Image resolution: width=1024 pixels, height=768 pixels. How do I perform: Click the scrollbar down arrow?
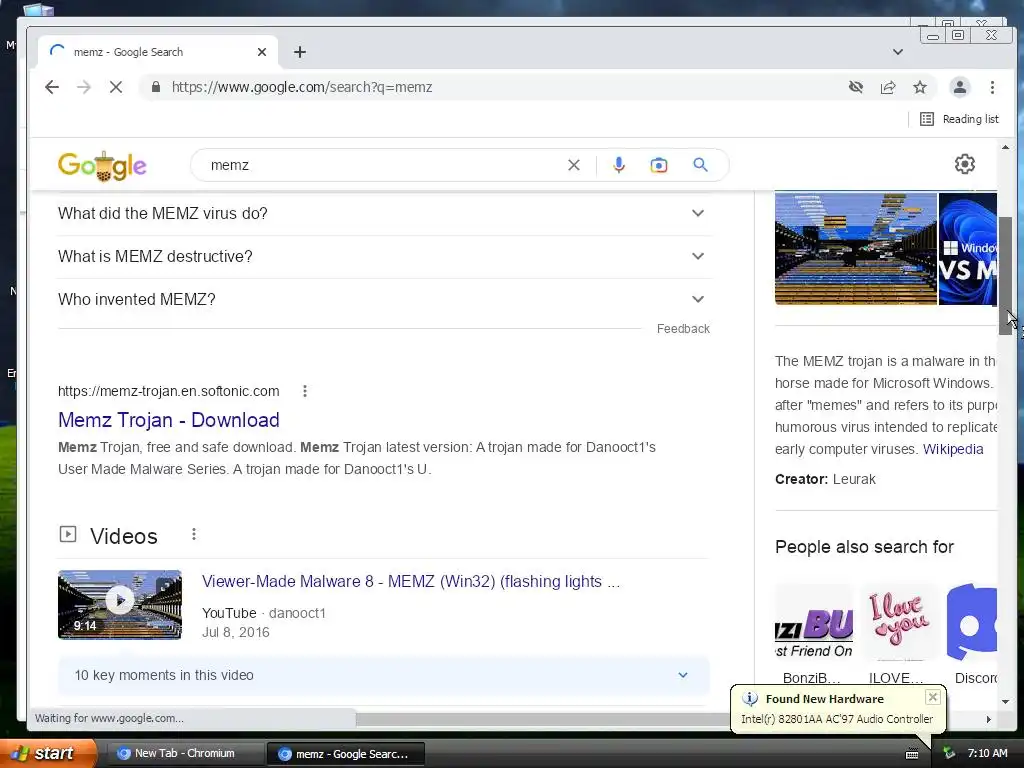click(x=1005, y=701)
